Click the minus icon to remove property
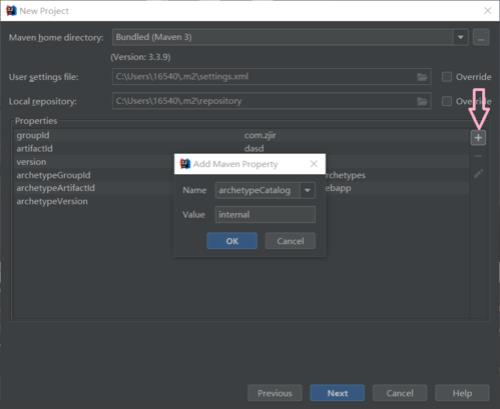 click(478, 156)
